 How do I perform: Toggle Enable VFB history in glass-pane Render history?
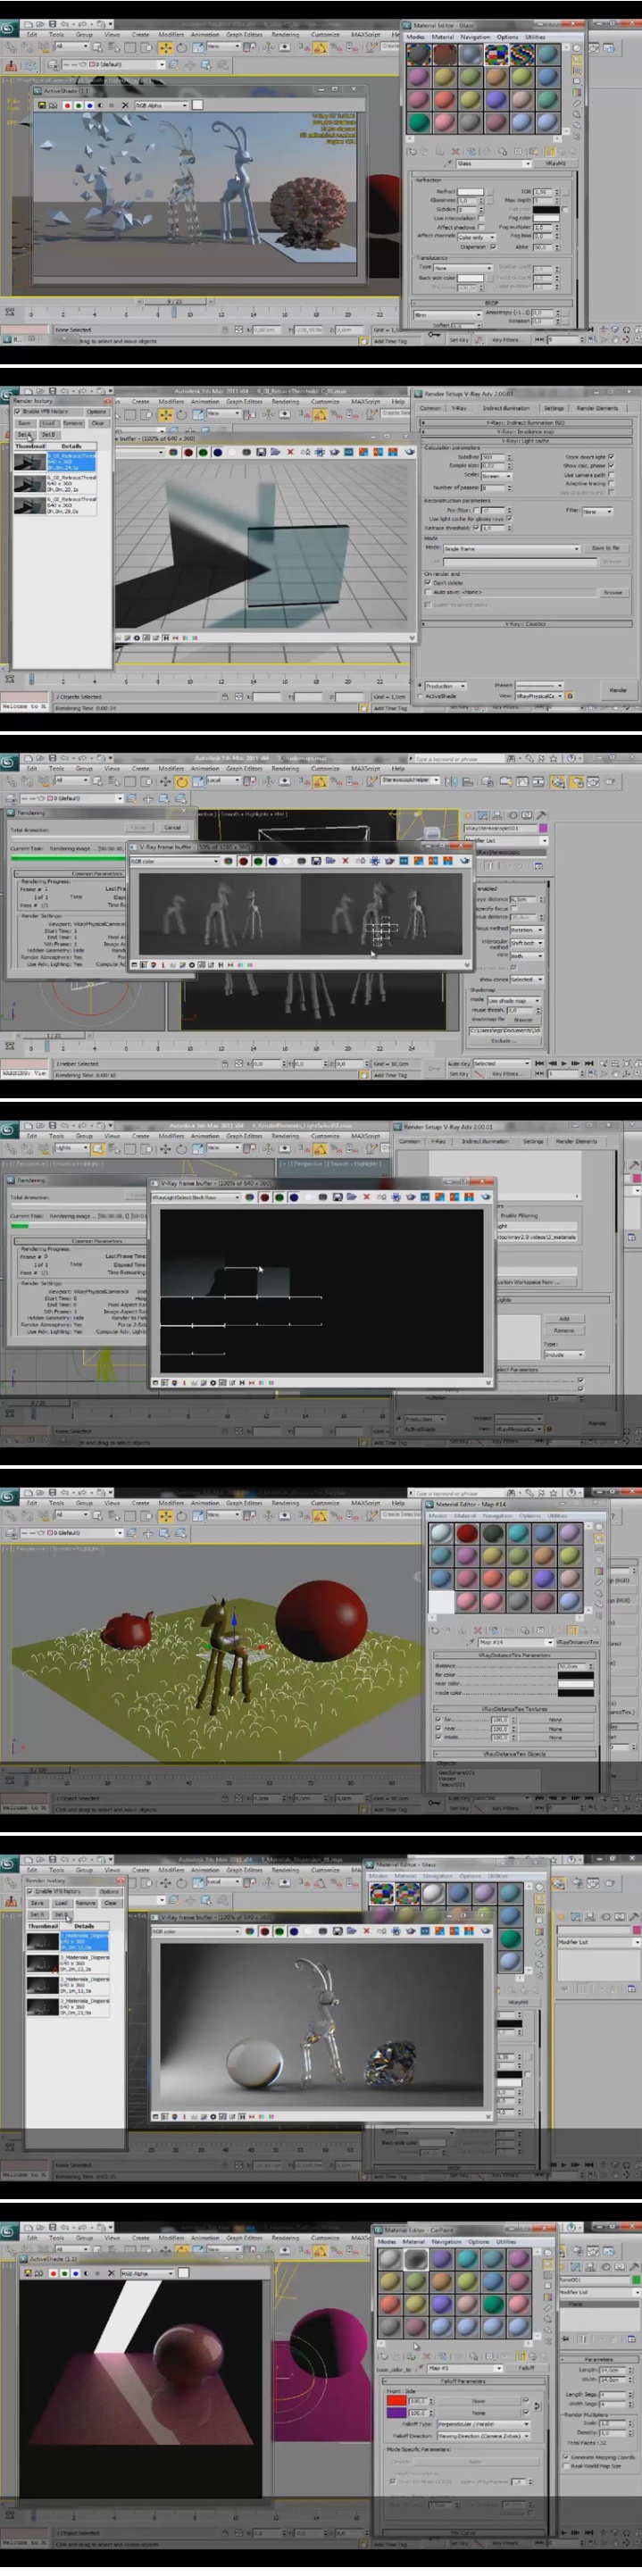pos(17,411)
